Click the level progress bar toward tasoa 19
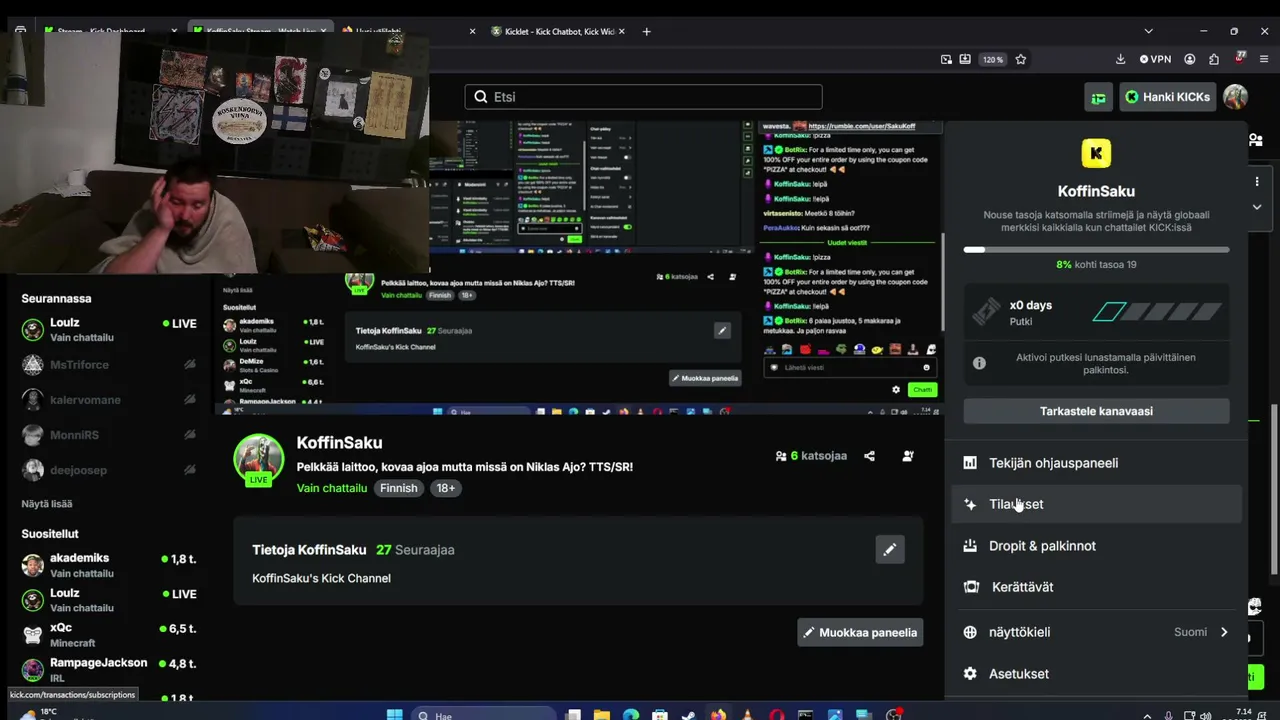Image resolution: width=1280 pixels, height=720 pixels. click(1096, 250)
